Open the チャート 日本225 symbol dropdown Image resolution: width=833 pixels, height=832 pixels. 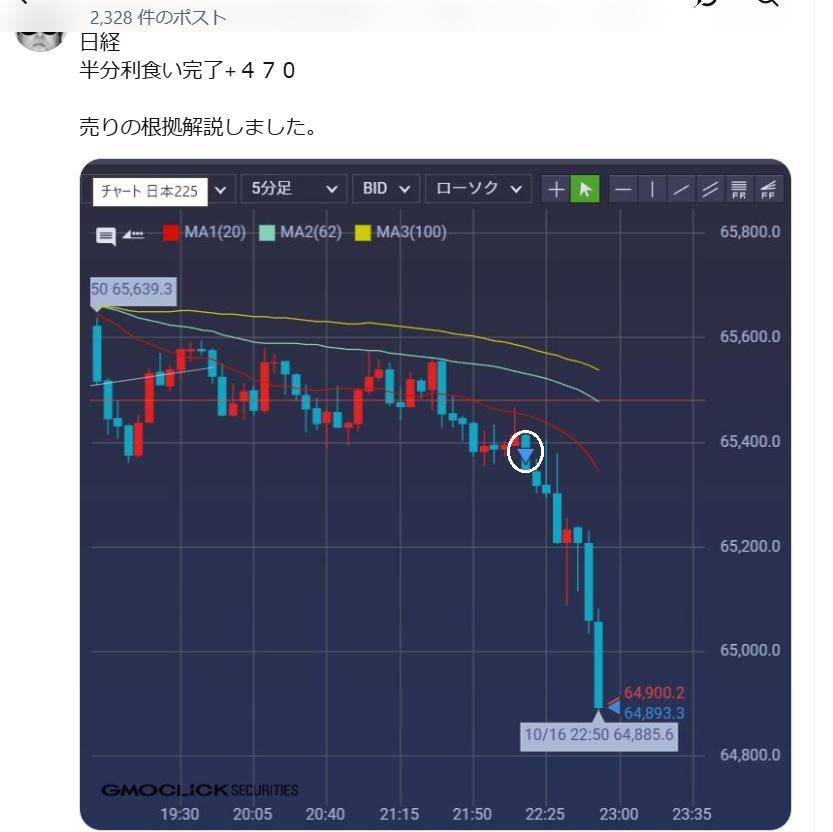[162, 191]
